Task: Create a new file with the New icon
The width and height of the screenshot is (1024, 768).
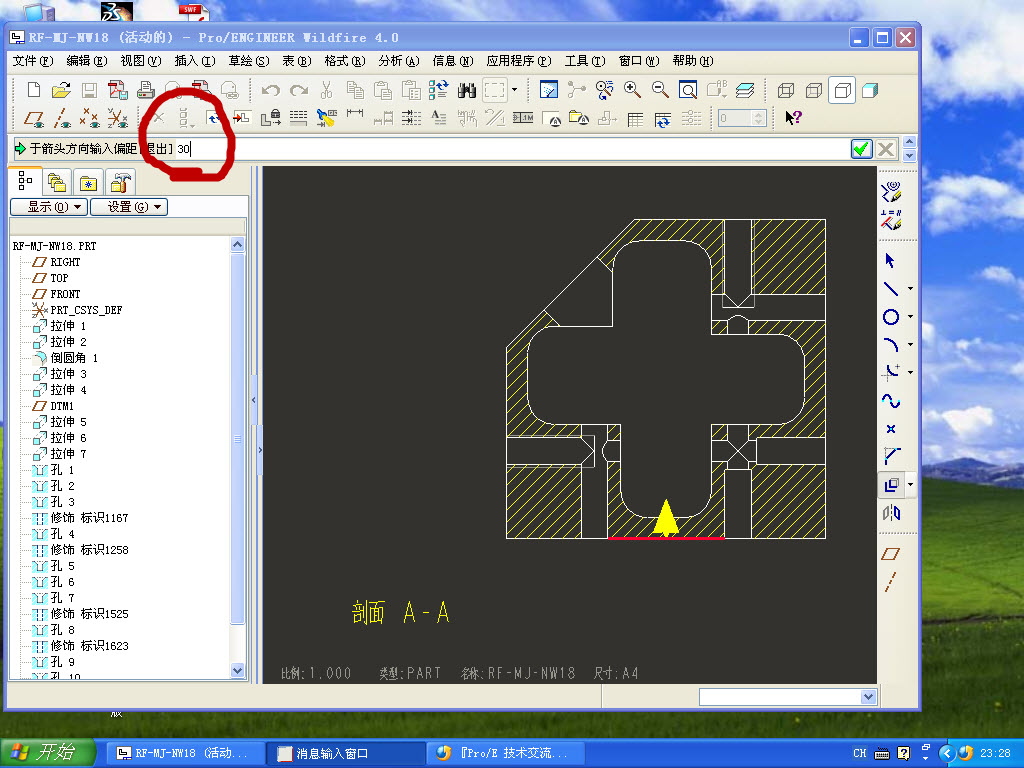Action: click(x=34, y=89)
